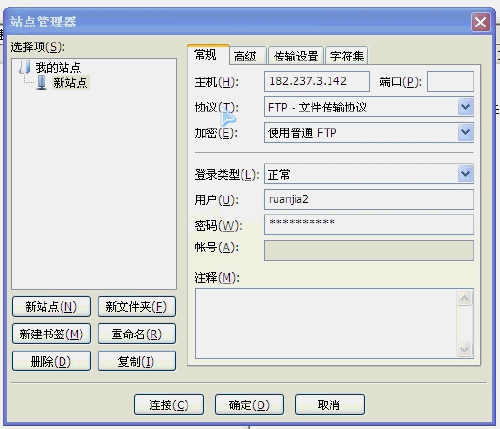Select 我的站点 in the site tree
Screen dimensions: 500x429
coord(58,67)
